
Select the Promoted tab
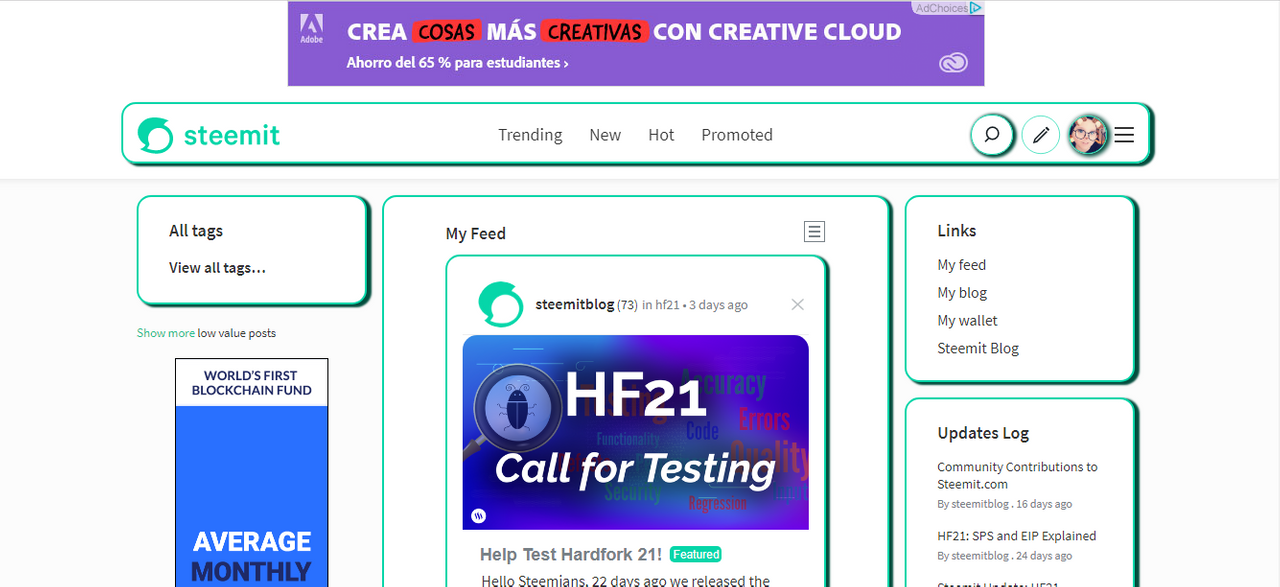[737, 135]
